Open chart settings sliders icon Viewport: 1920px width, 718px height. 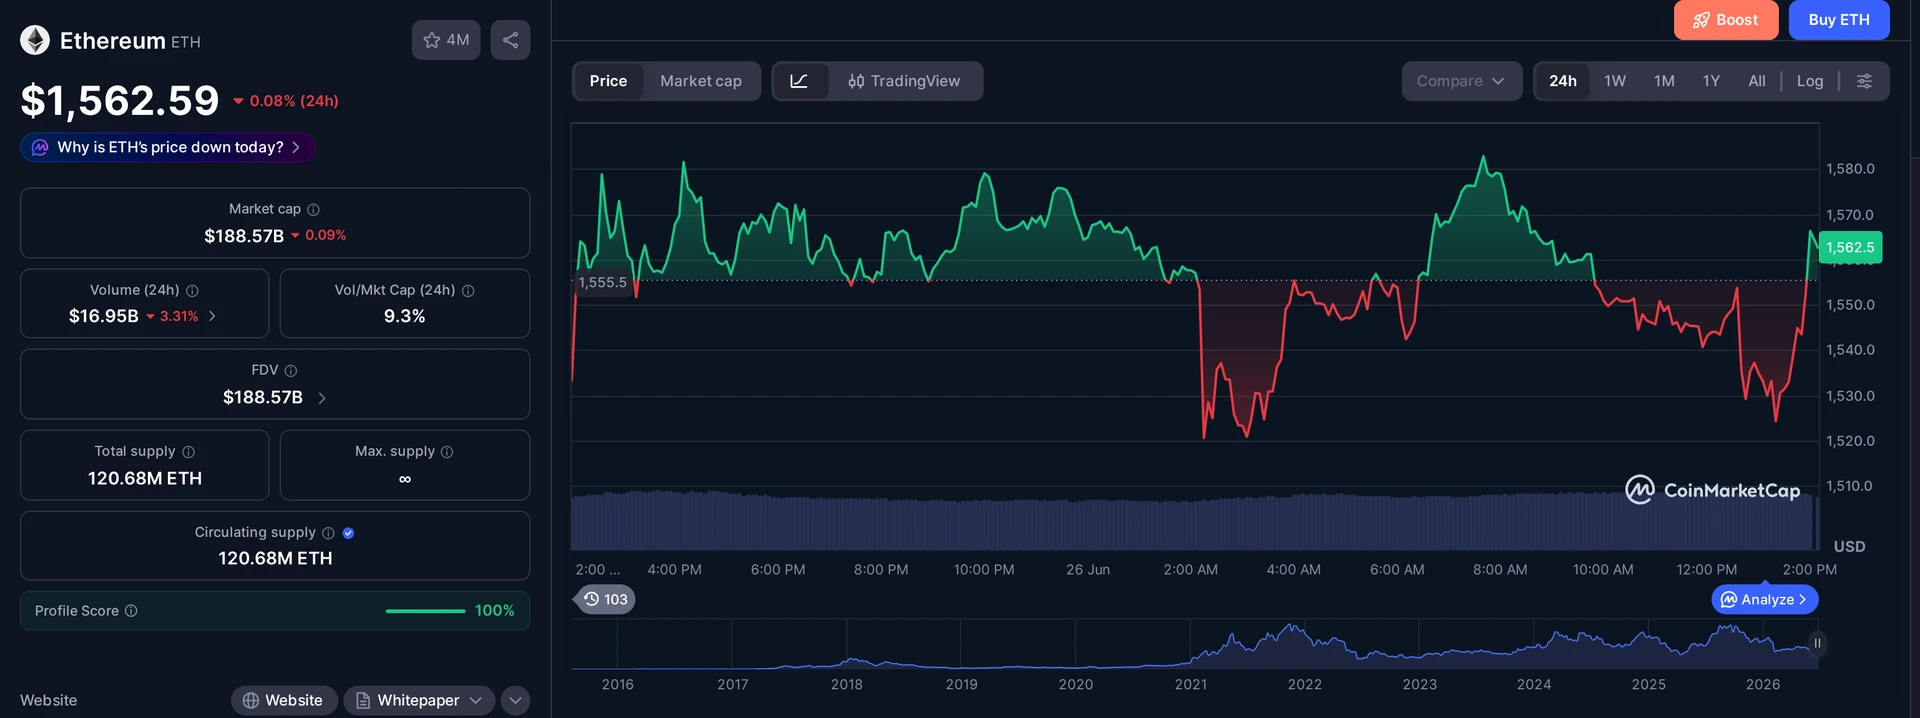pos(1864,81)
